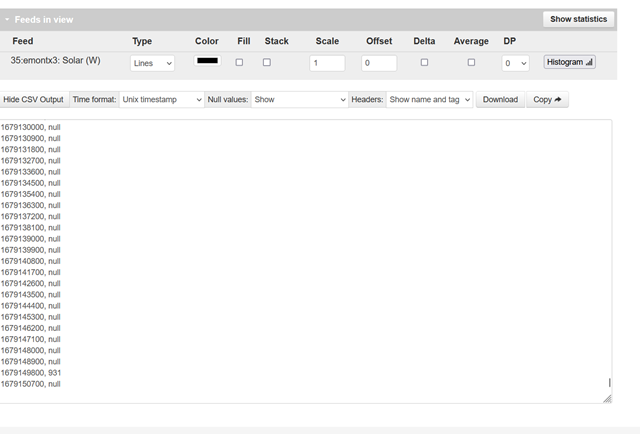Click row 1679148000, null in CSV
Viewport: 640px width, 434px height.
point(31,351)
